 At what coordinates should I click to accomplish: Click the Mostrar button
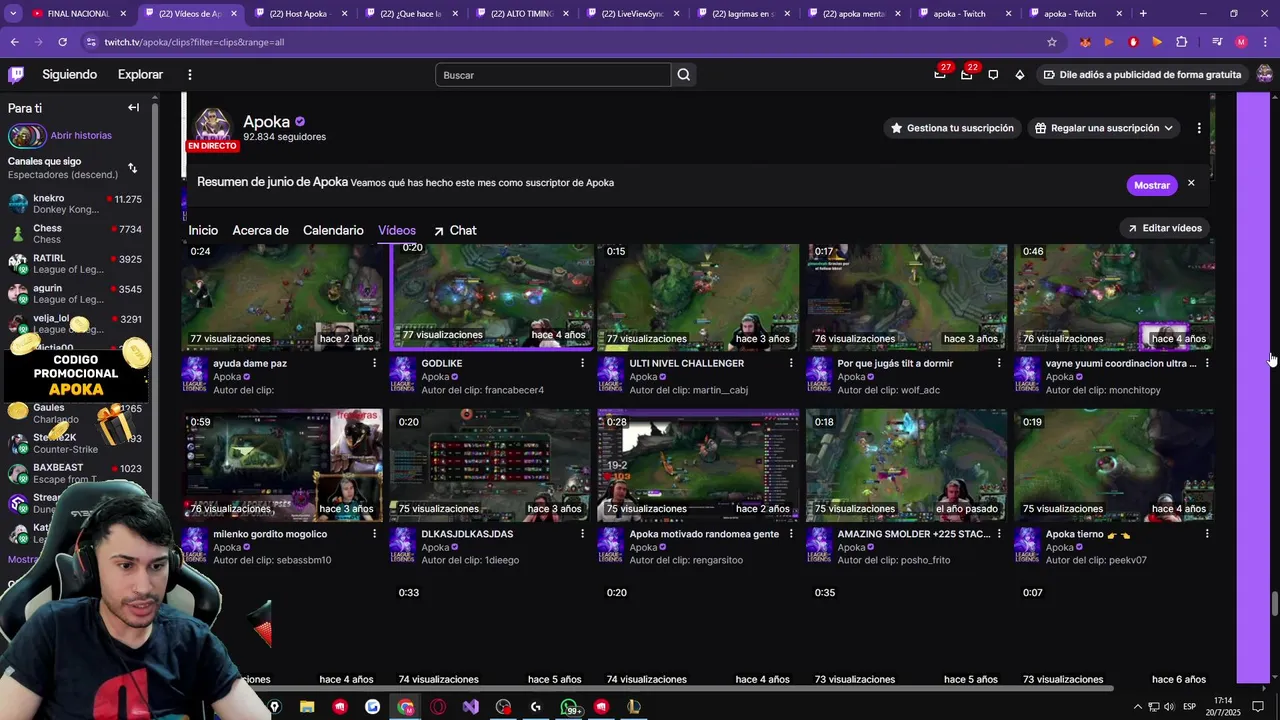click(x=1152, y=185)
